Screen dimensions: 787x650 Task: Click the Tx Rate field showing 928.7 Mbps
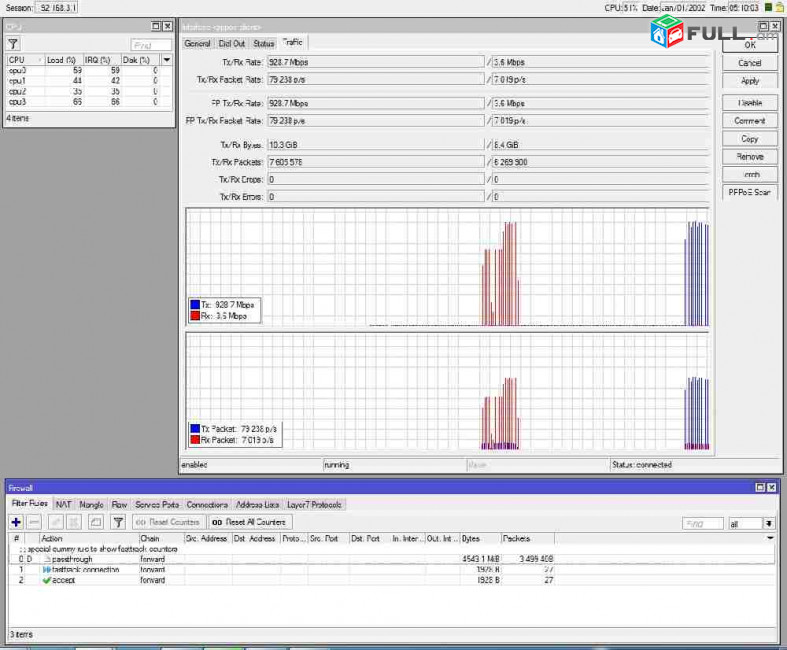coord(376,62)
